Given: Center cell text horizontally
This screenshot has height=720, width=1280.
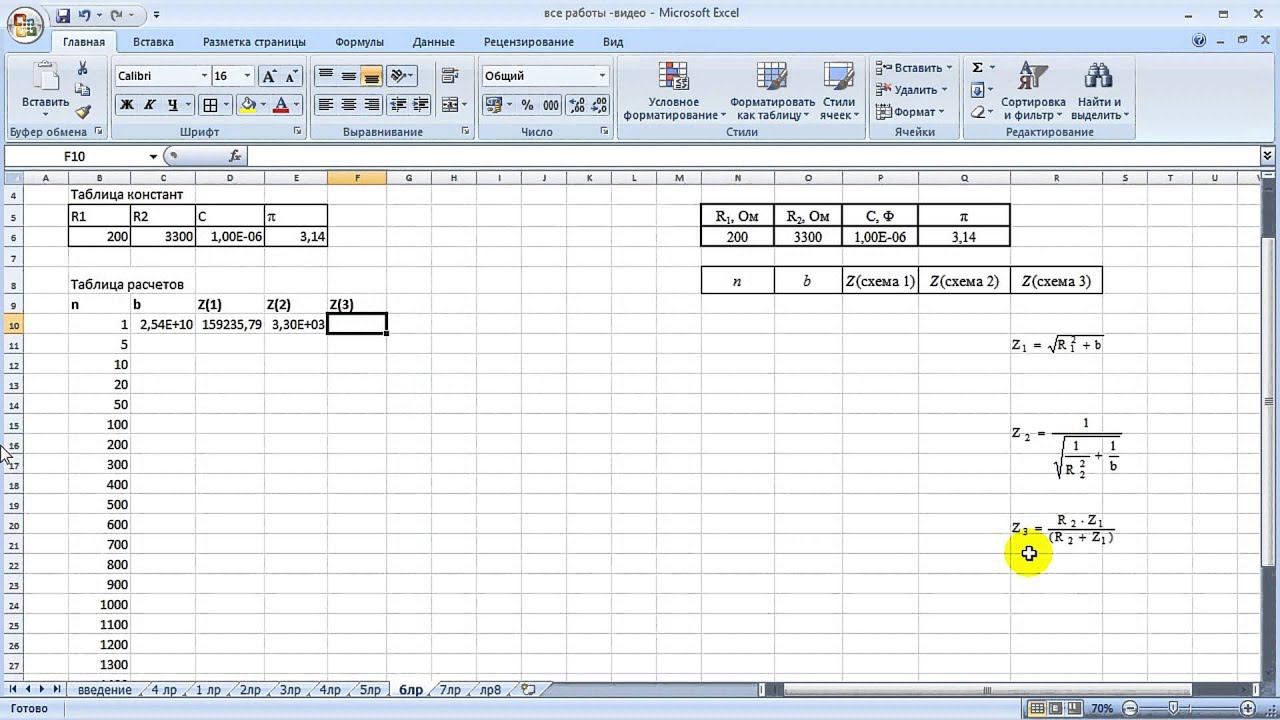Looking at the screenshot, I should 348,105.
